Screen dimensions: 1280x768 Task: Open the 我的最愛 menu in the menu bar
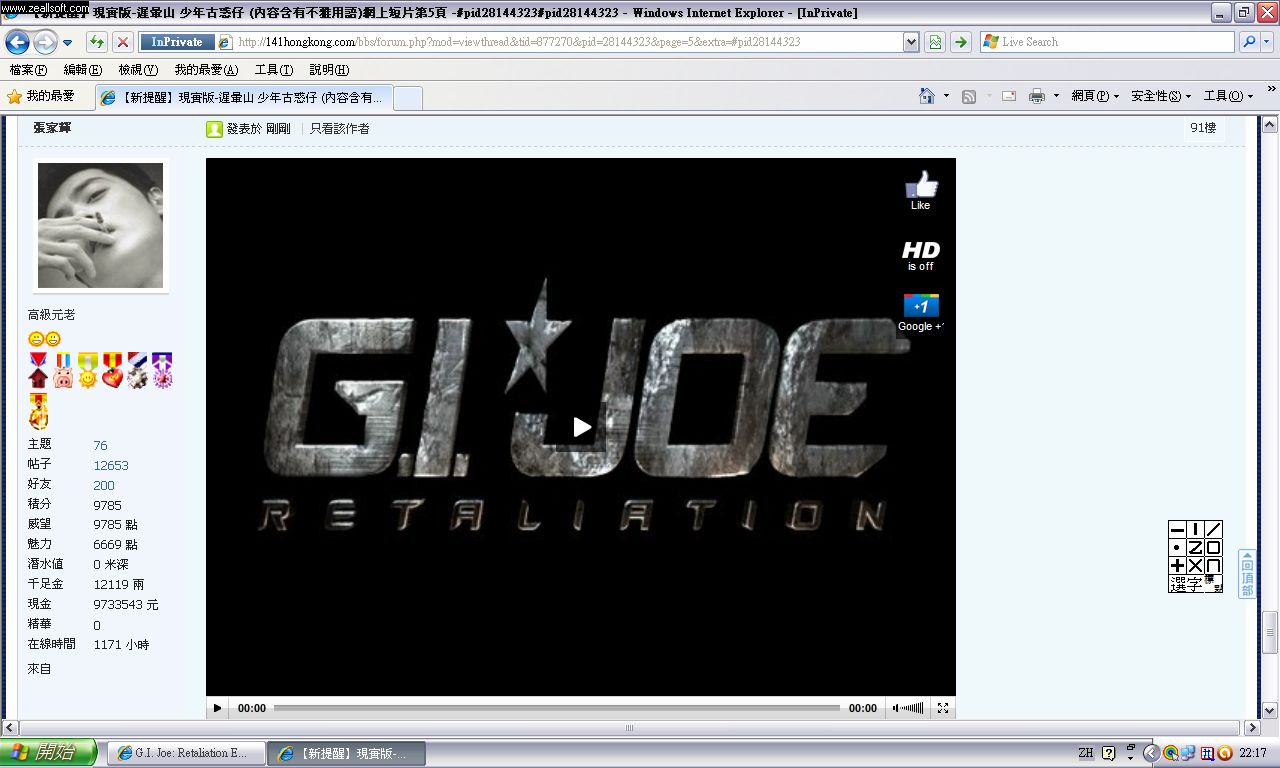point(205,70)
